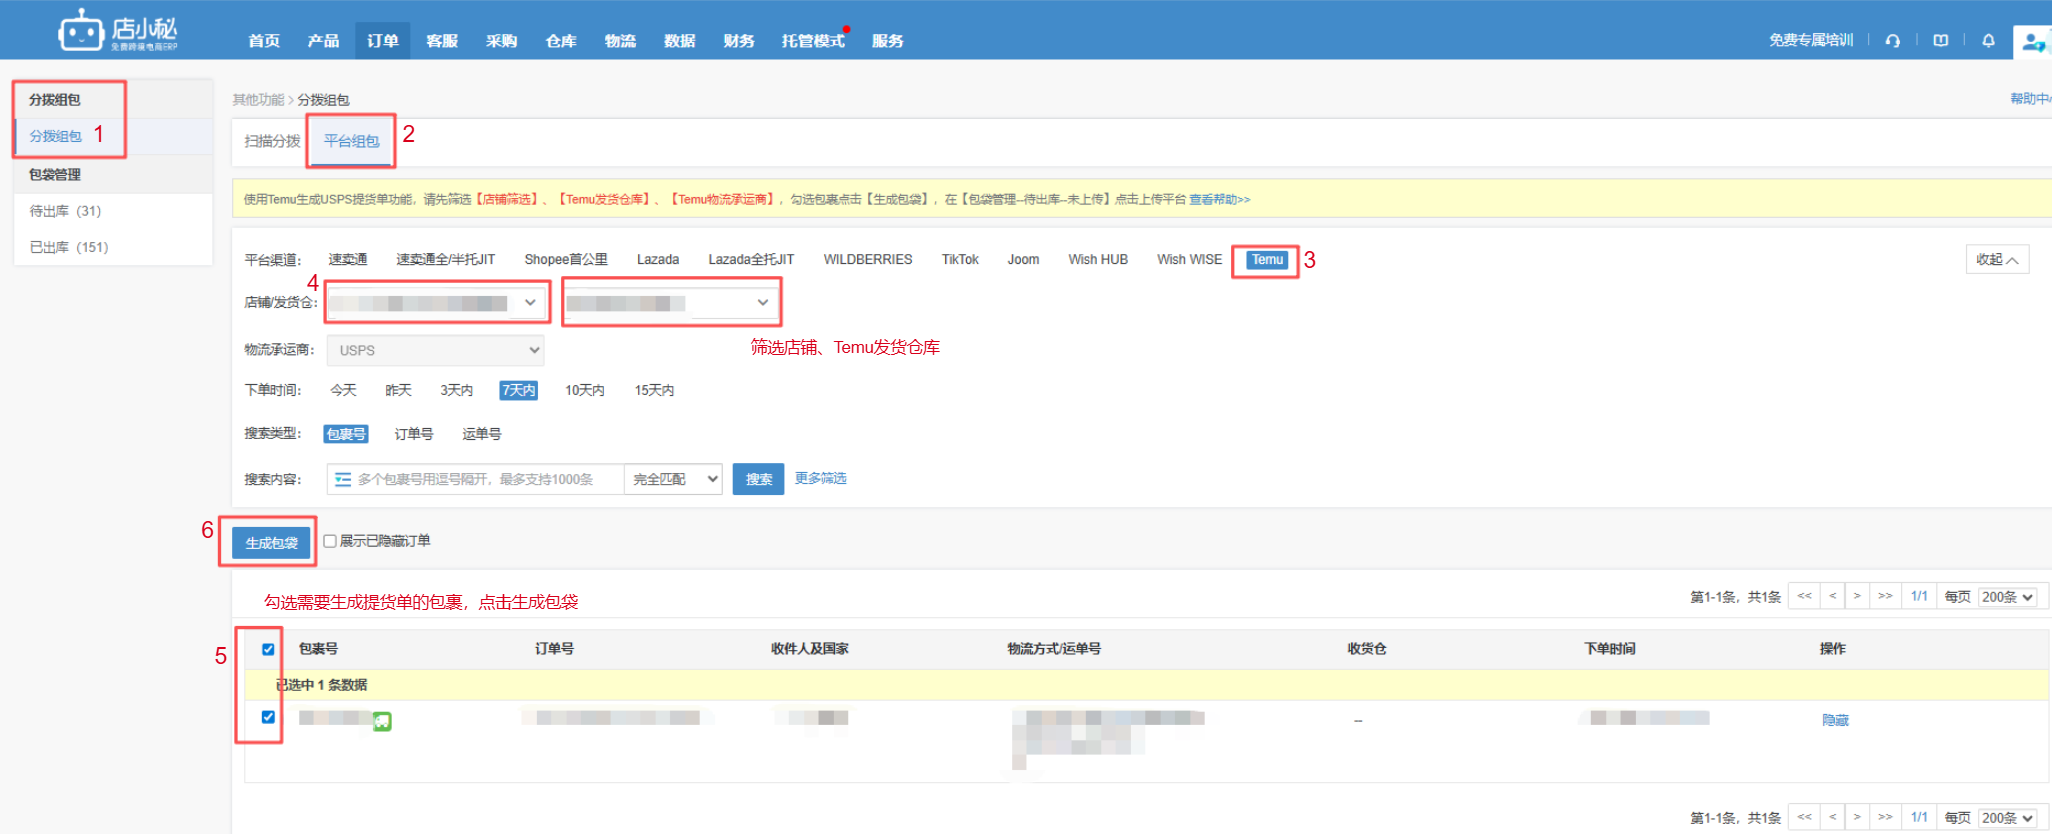Screen dimensions: 2052x834
Task: Switch to 平台组包 tab
Action: click(351, 141)
